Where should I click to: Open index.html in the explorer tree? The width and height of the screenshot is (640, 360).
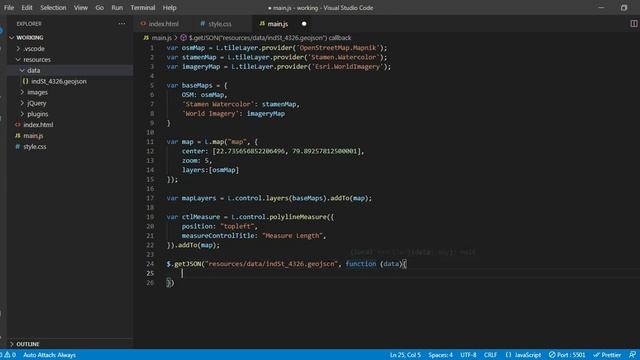coord(38,124)
